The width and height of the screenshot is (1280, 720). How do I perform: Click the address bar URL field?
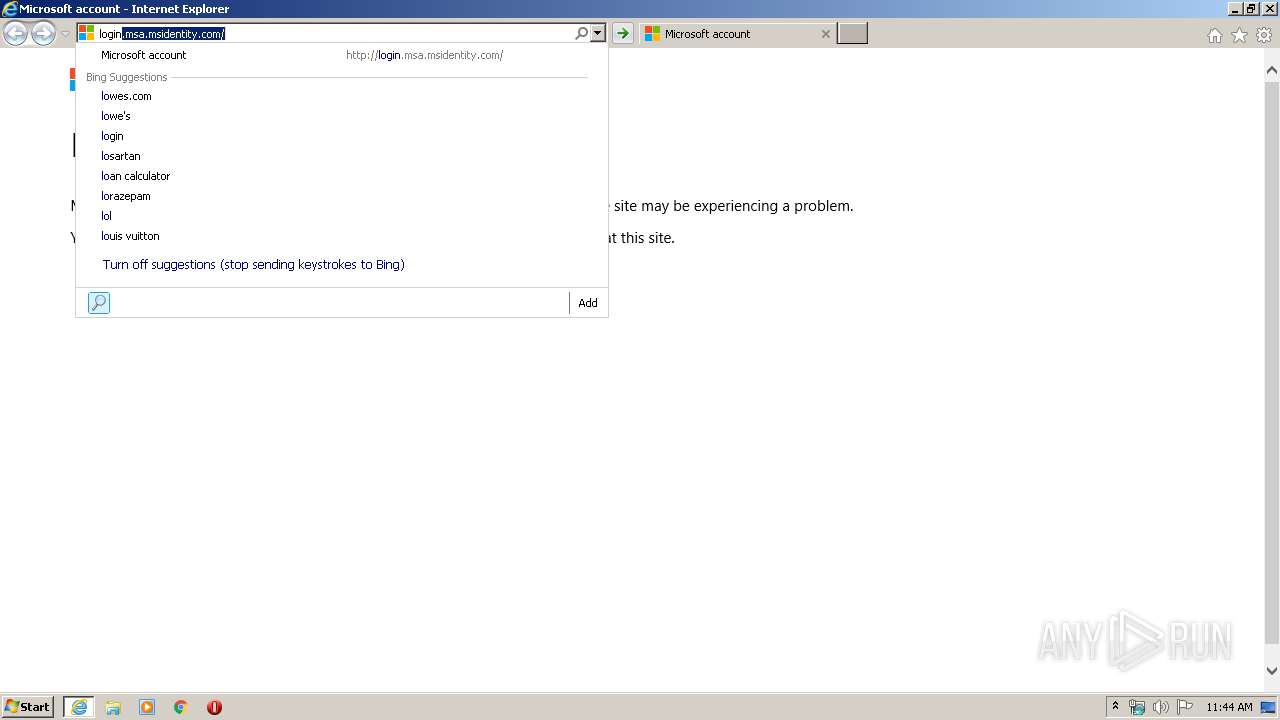(335, 34)
